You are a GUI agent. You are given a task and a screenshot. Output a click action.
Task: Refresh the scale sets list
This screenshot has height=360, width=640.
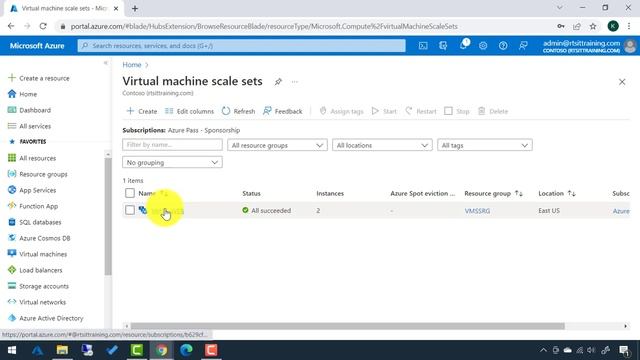point(238,111)
